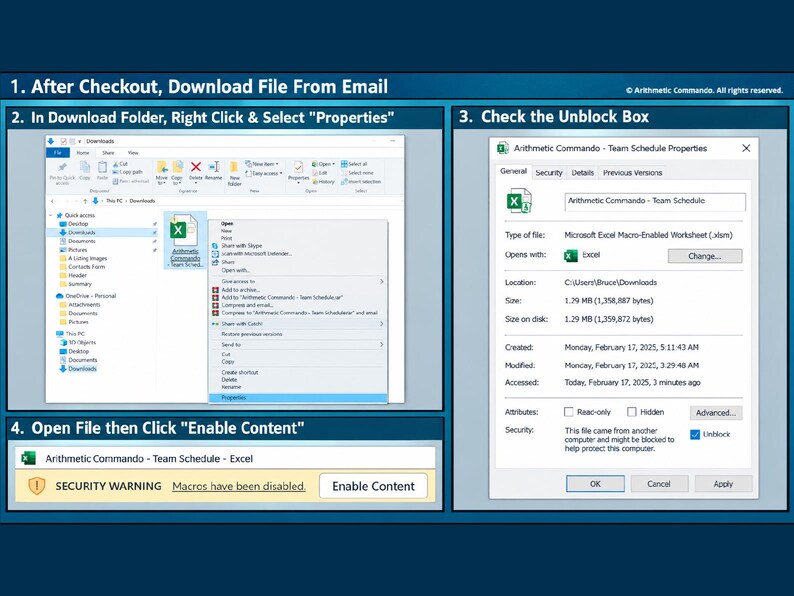Collapse the Quick access tree node
This screenshot has width=794, height=596.
click(x=51, y=216)
